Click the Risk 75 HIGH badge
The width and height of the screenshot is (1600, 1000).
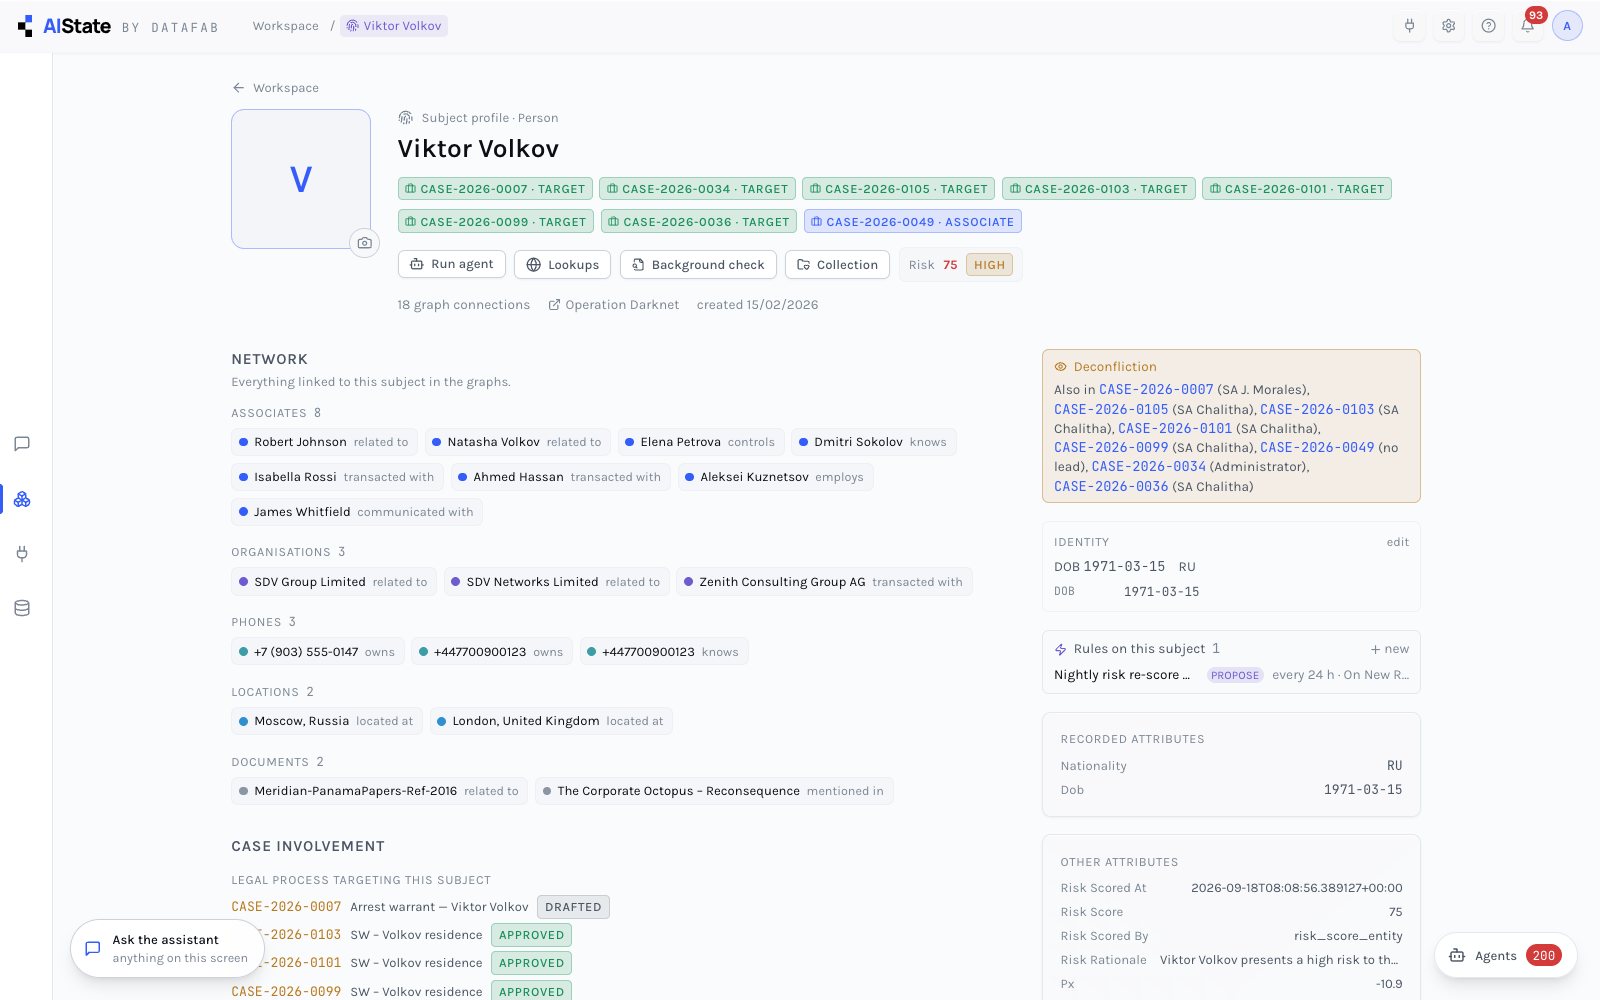tap(960, 265)
